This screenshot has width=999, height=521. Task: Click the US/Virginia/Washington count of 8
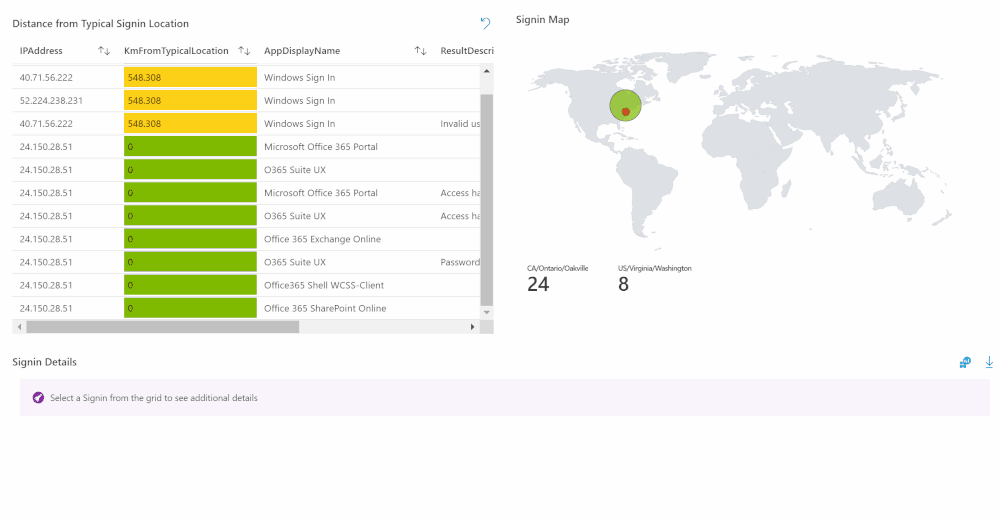(623, 284)
